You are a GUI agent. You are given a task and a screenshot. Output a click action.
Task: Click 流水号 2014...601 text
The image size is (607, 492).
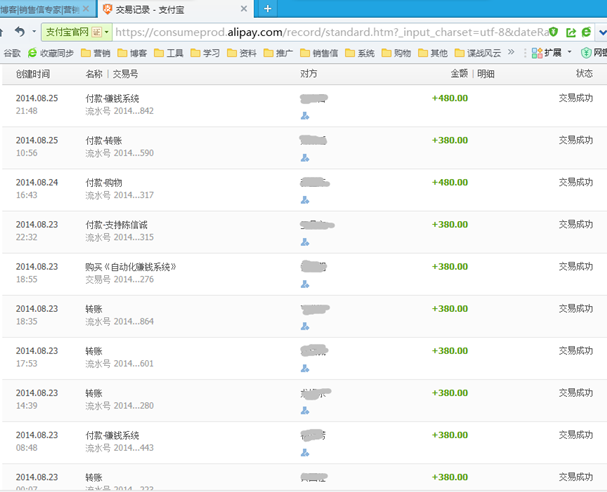pos(120,363)
